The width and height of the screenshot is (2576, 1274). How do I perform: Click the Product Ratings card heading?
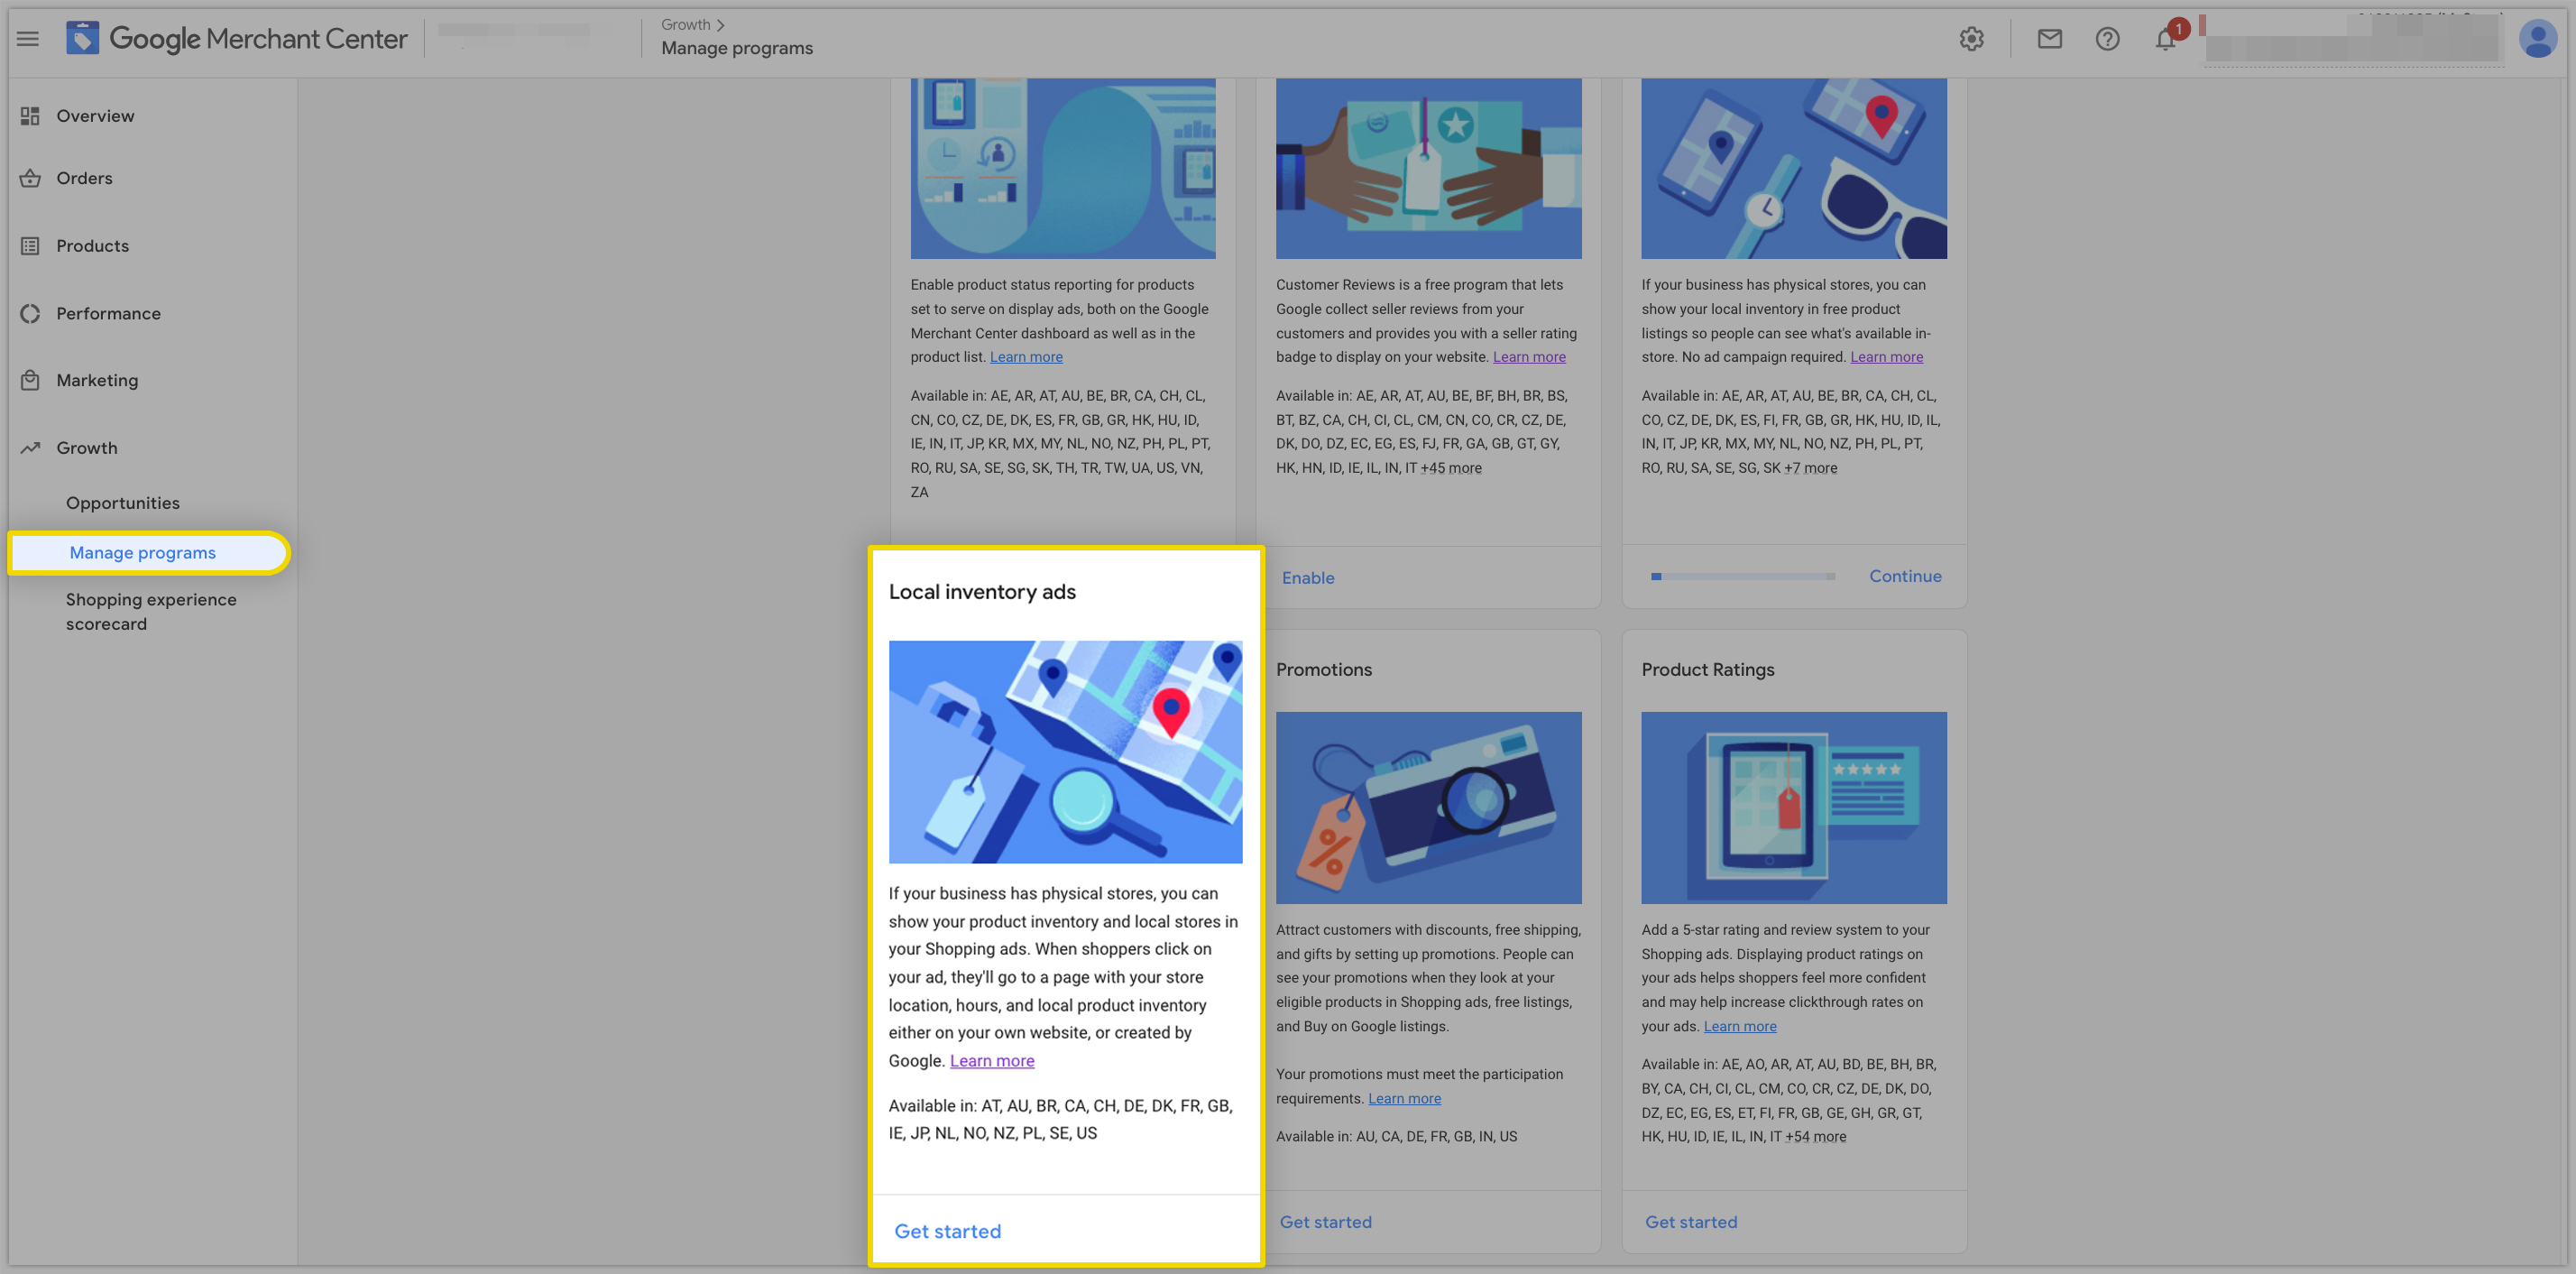pyautogui.click(x=1707, y=670)
